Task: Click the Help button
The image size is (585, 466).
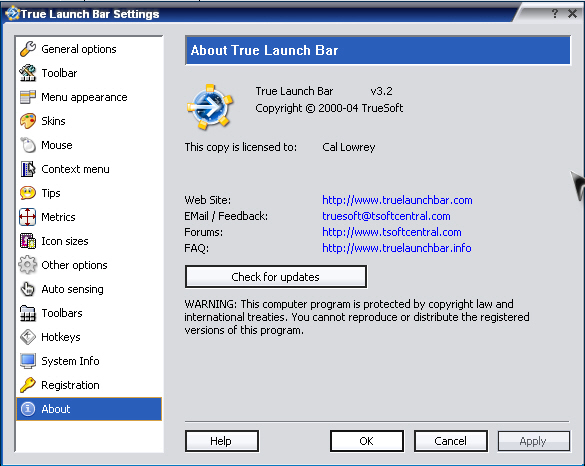Action: coord(222,441)
